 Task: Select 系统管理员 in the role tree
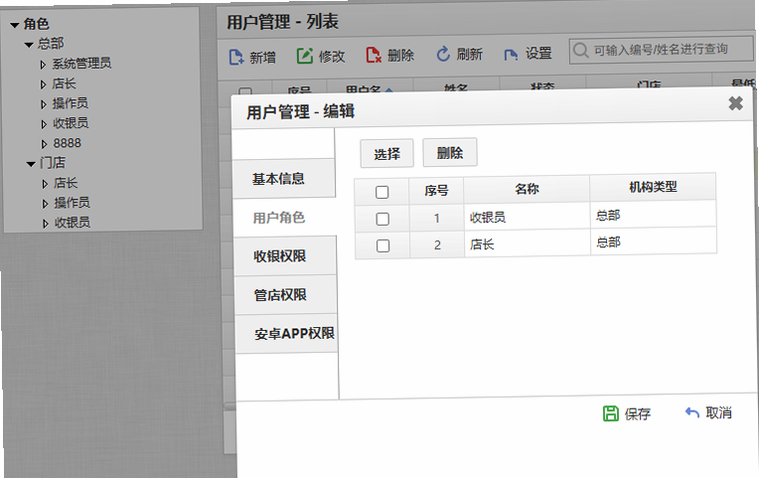click(82, 63)
